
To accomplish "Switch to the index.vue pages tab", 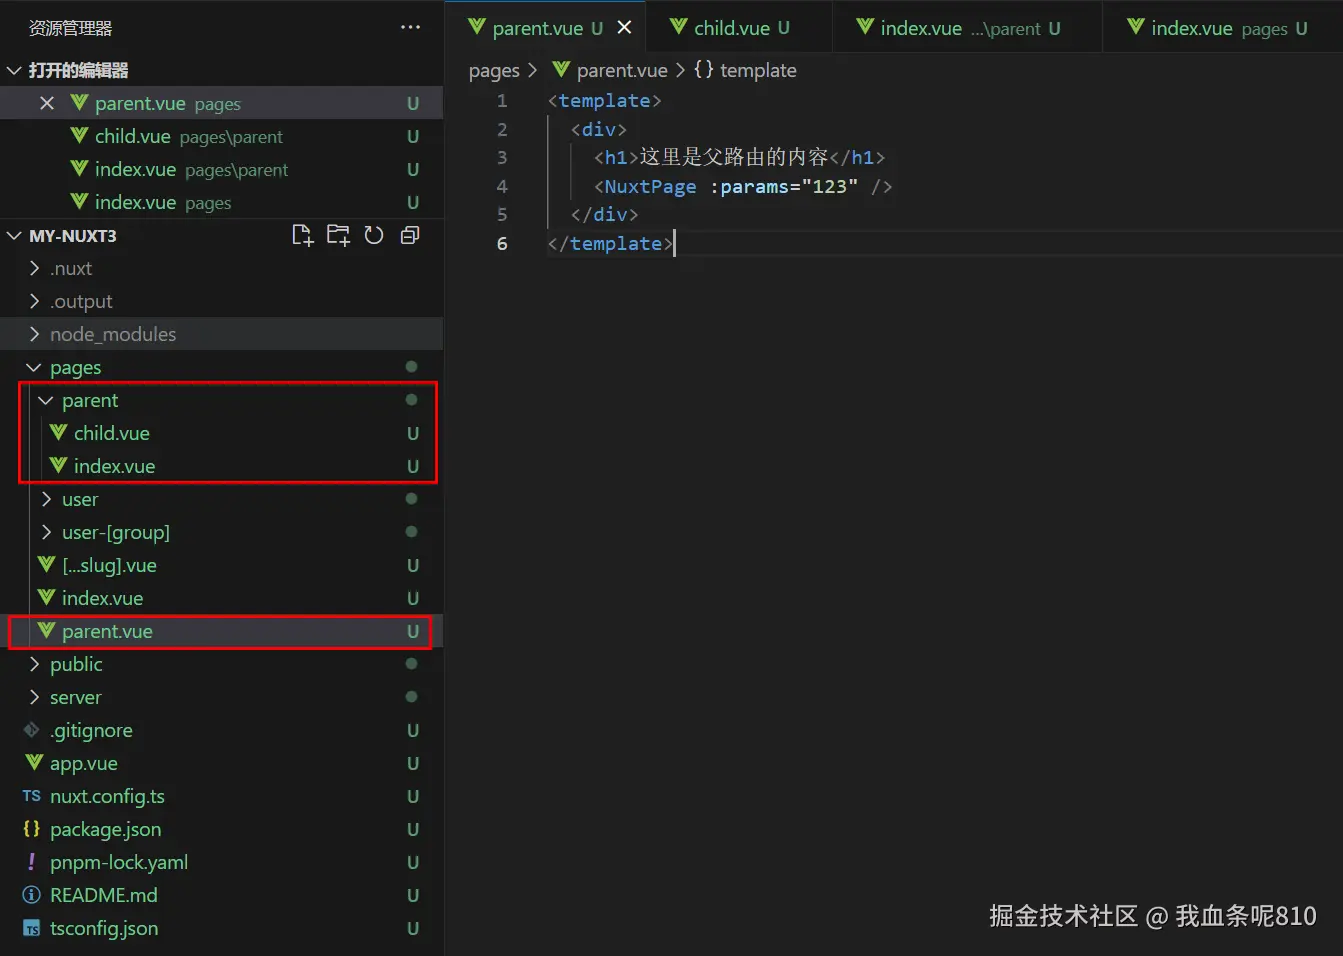I will [x=1222, y=27].
